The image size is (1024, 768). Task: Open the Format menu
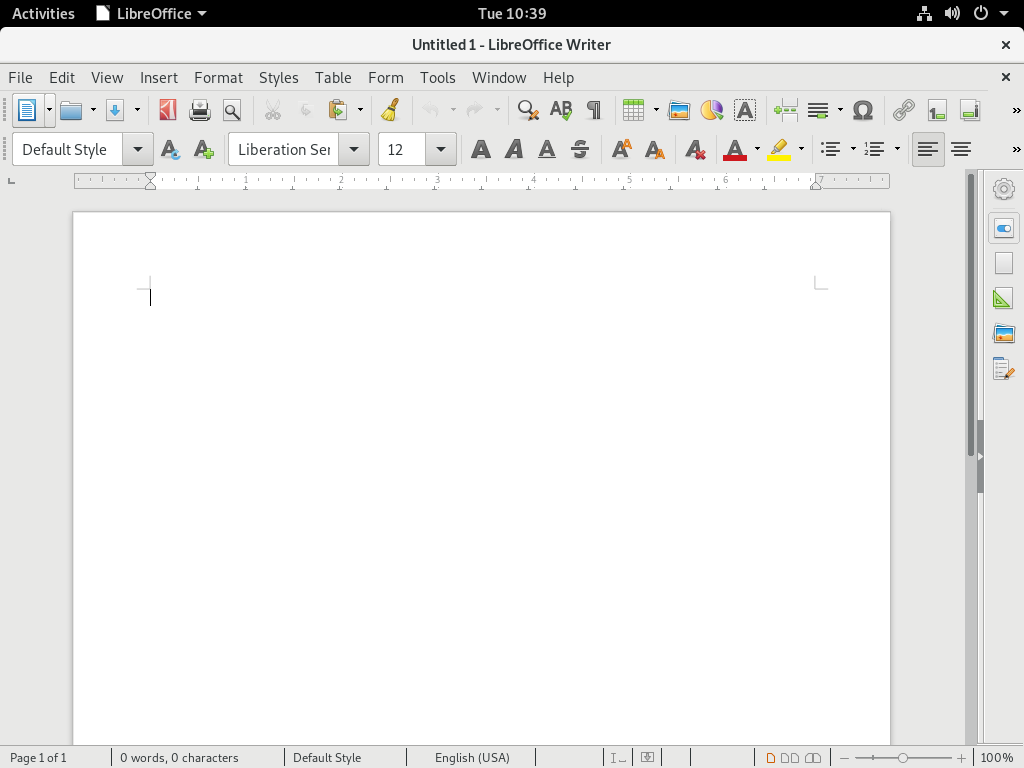pos(218,78)
